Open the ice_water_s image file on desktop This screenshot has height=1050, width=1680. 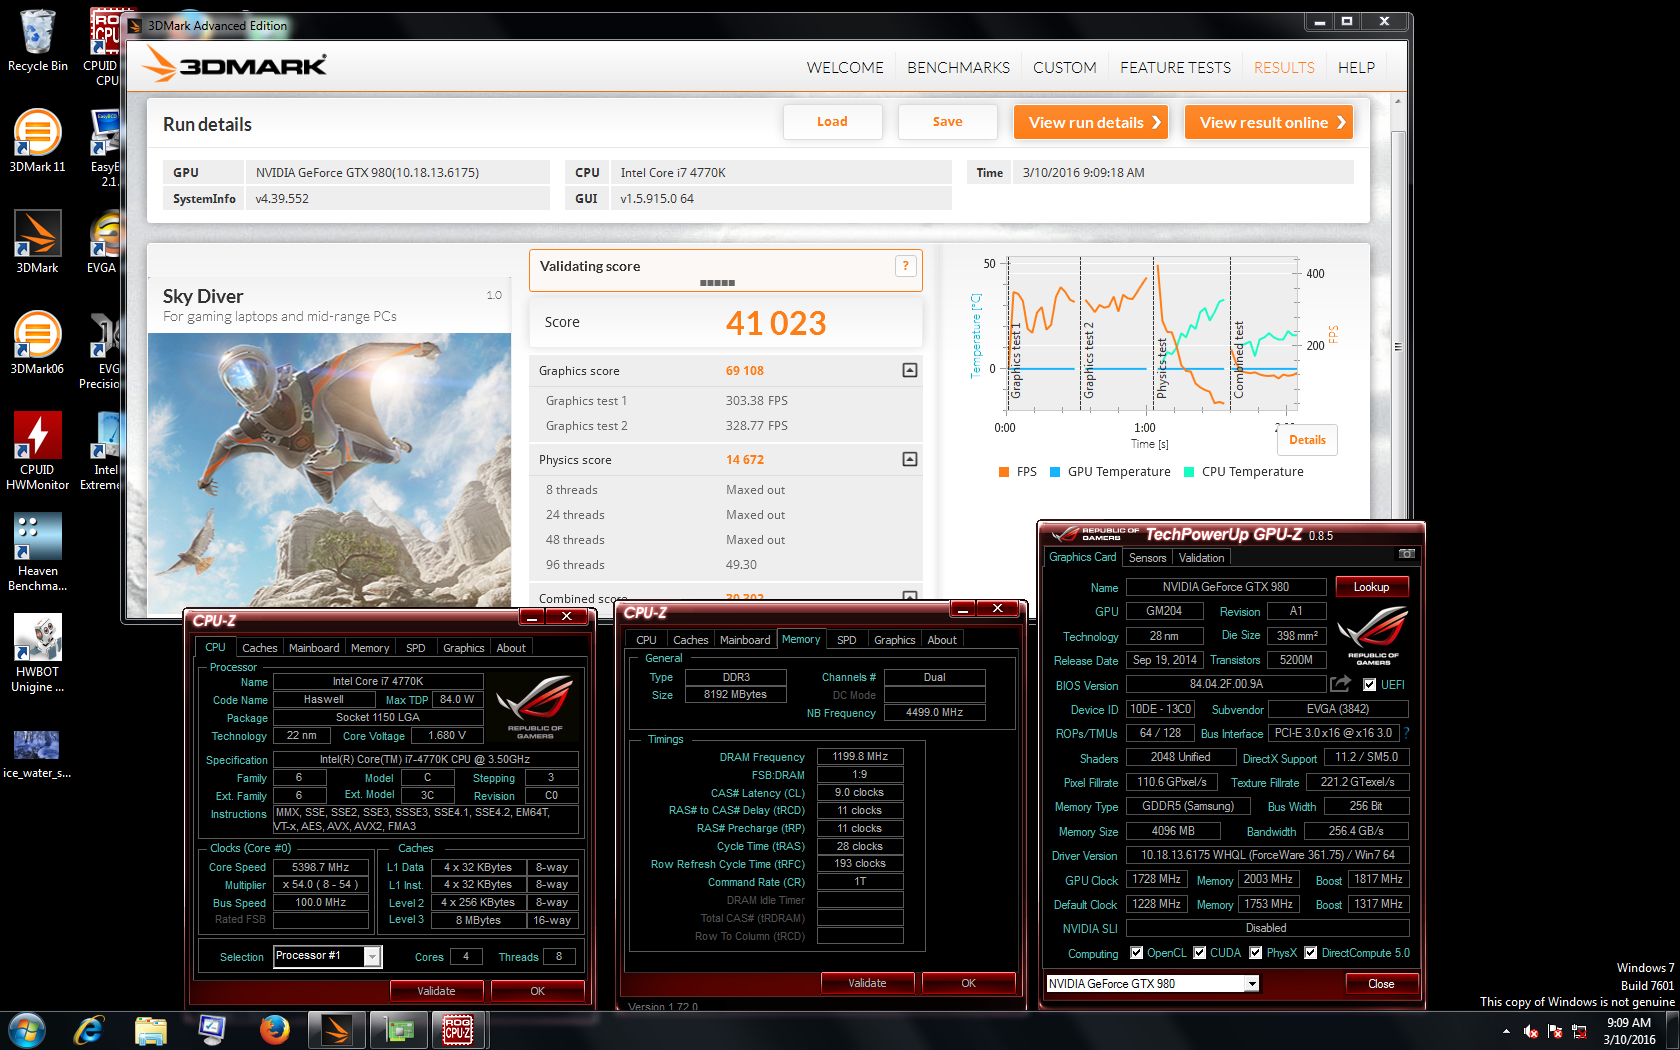[x=37, y=753]
